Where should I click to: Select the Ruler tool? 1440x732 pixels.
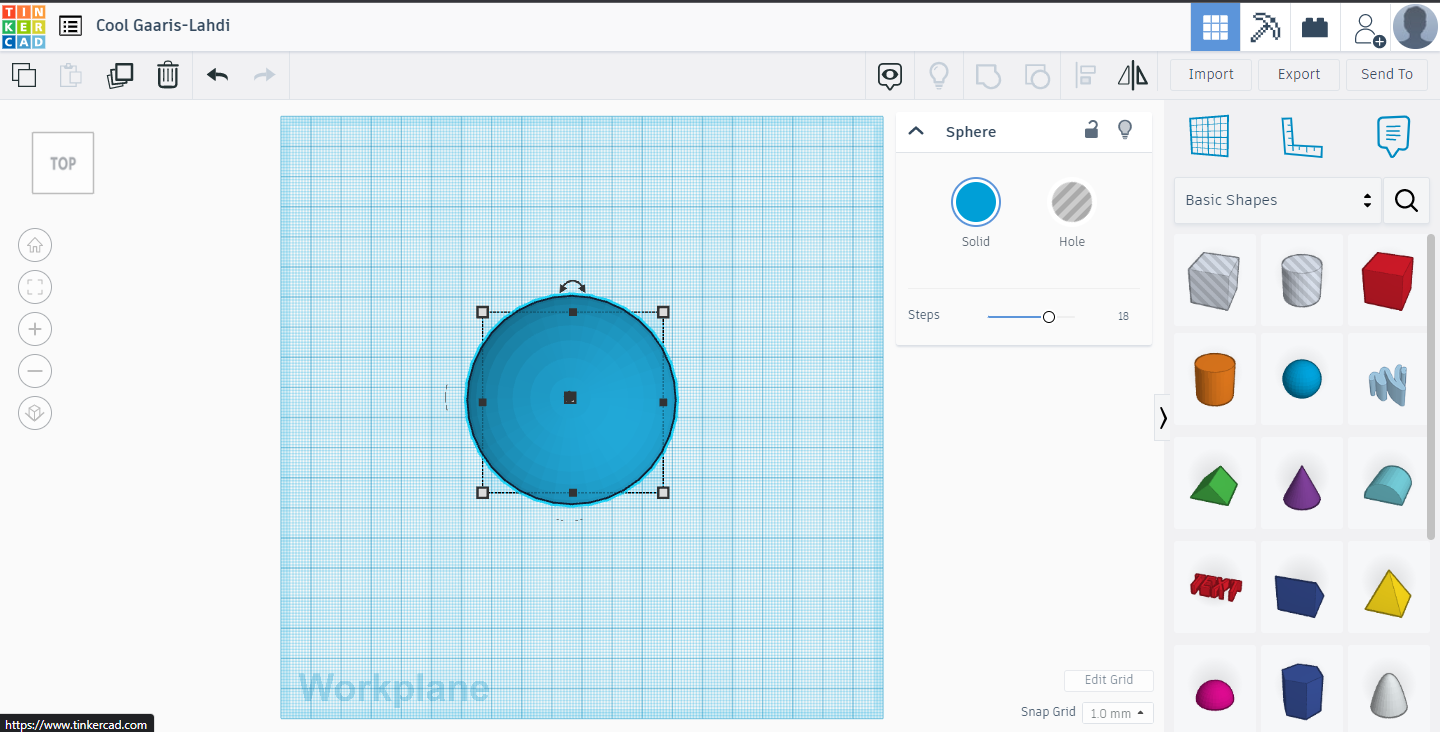1302,136
